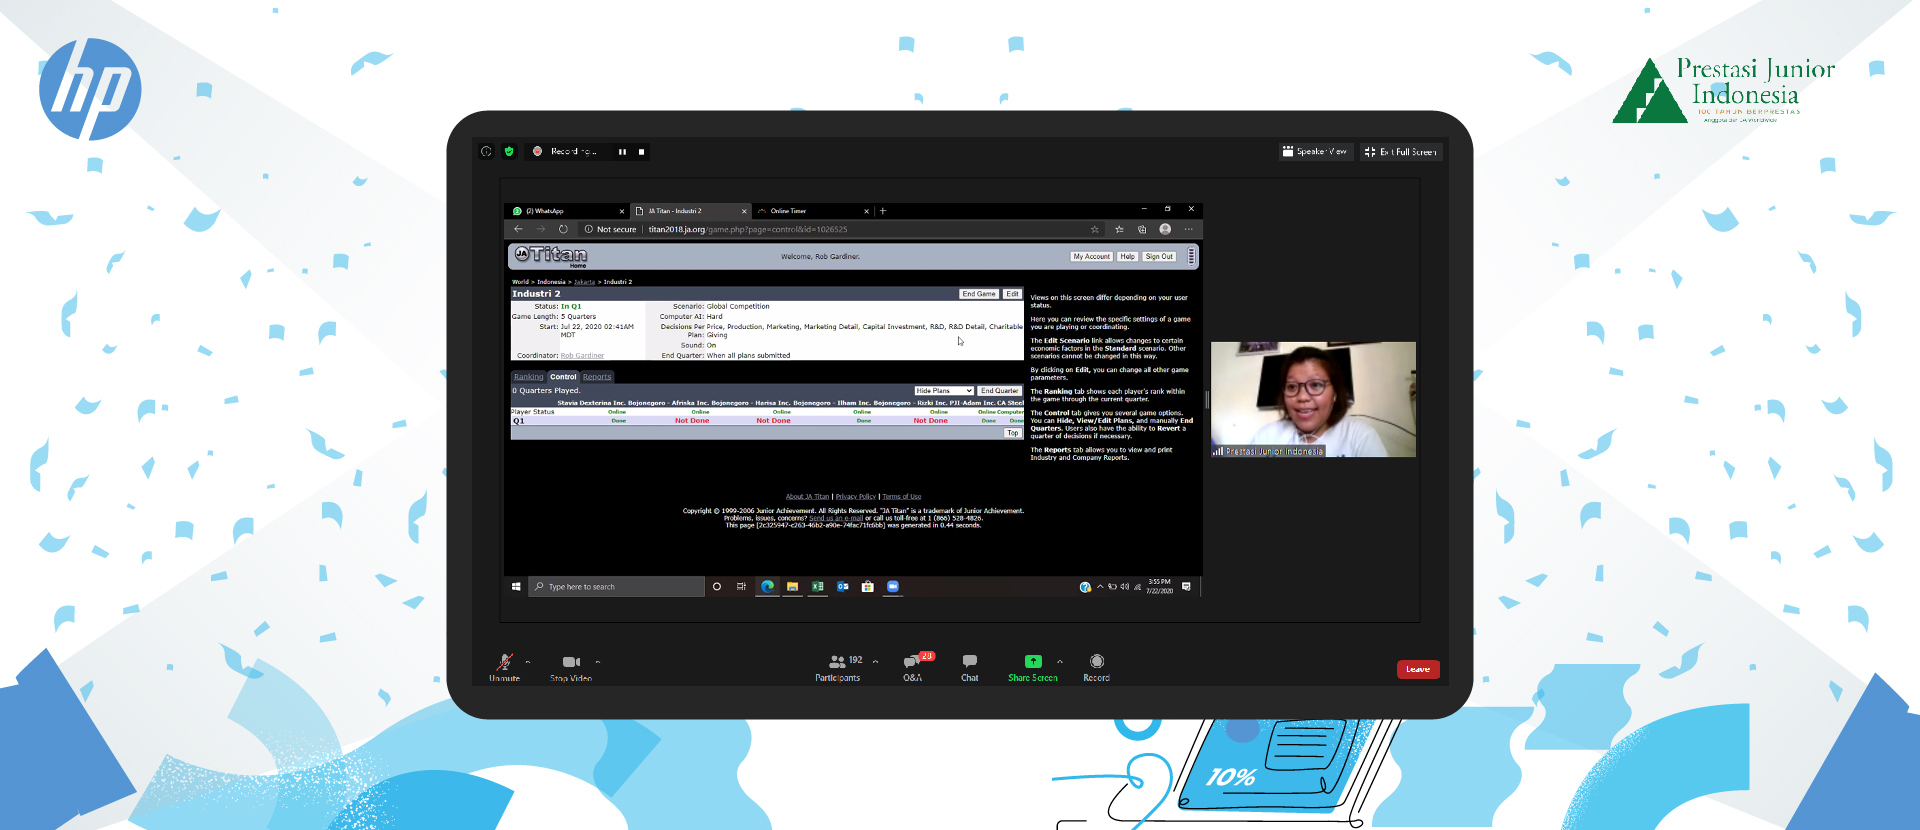The width and height of the screenshot is (1920, 830).
Task: Expand the Share Screen options arrow
Action: click(1060, 662)
